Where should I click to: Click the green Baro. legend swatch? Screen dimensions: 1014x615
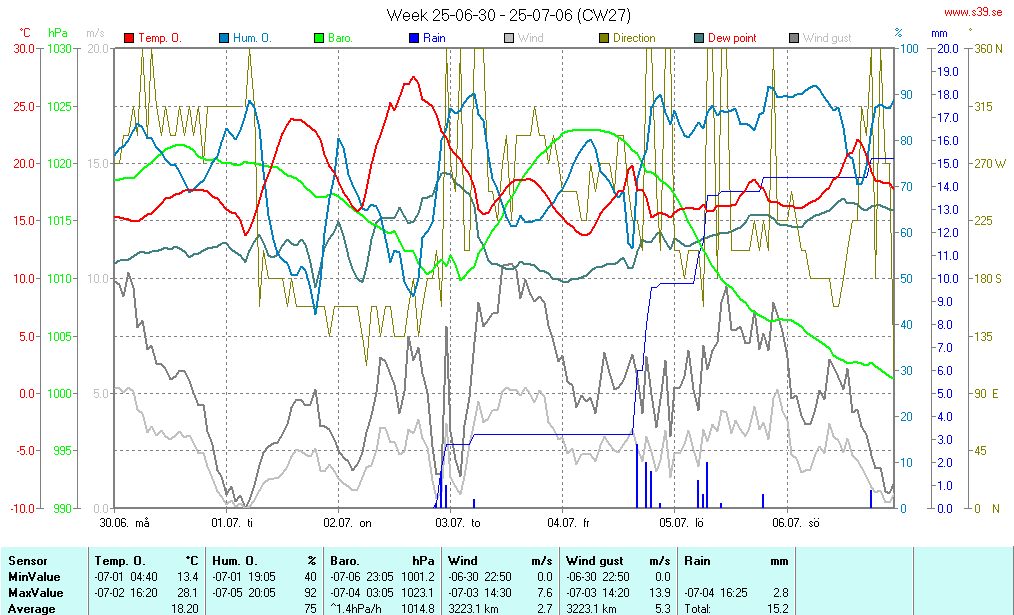319,38
